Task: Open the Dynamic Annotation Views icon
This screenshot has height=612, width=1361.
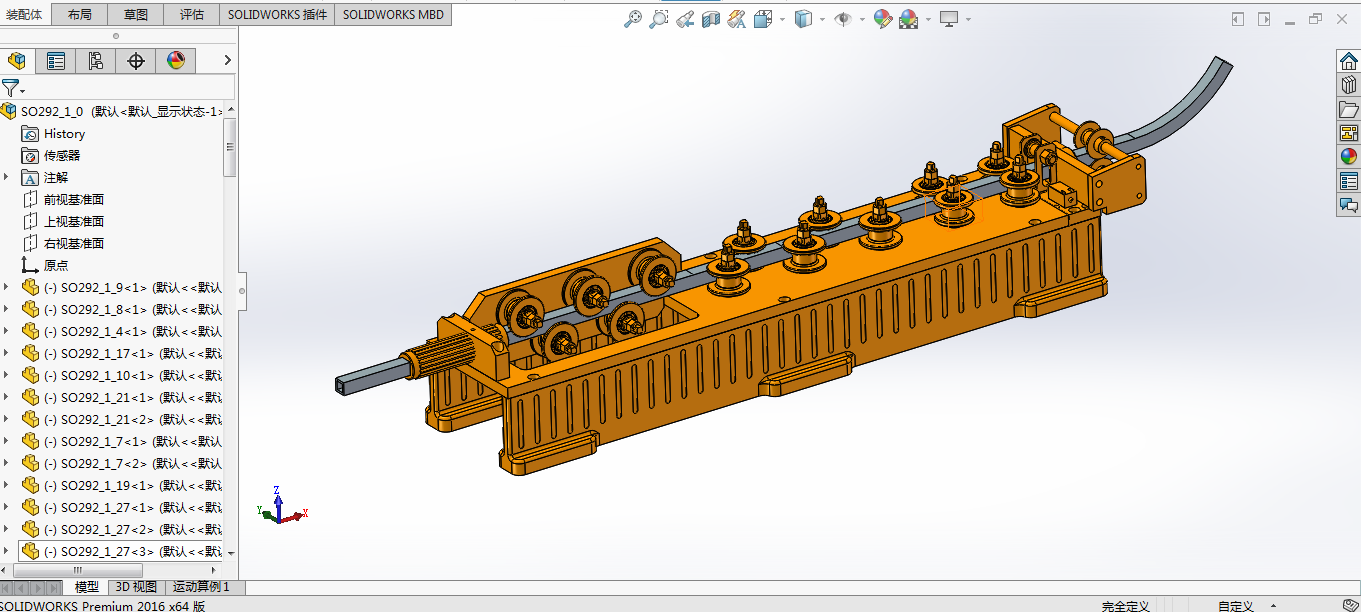Action: click(737, 19)
